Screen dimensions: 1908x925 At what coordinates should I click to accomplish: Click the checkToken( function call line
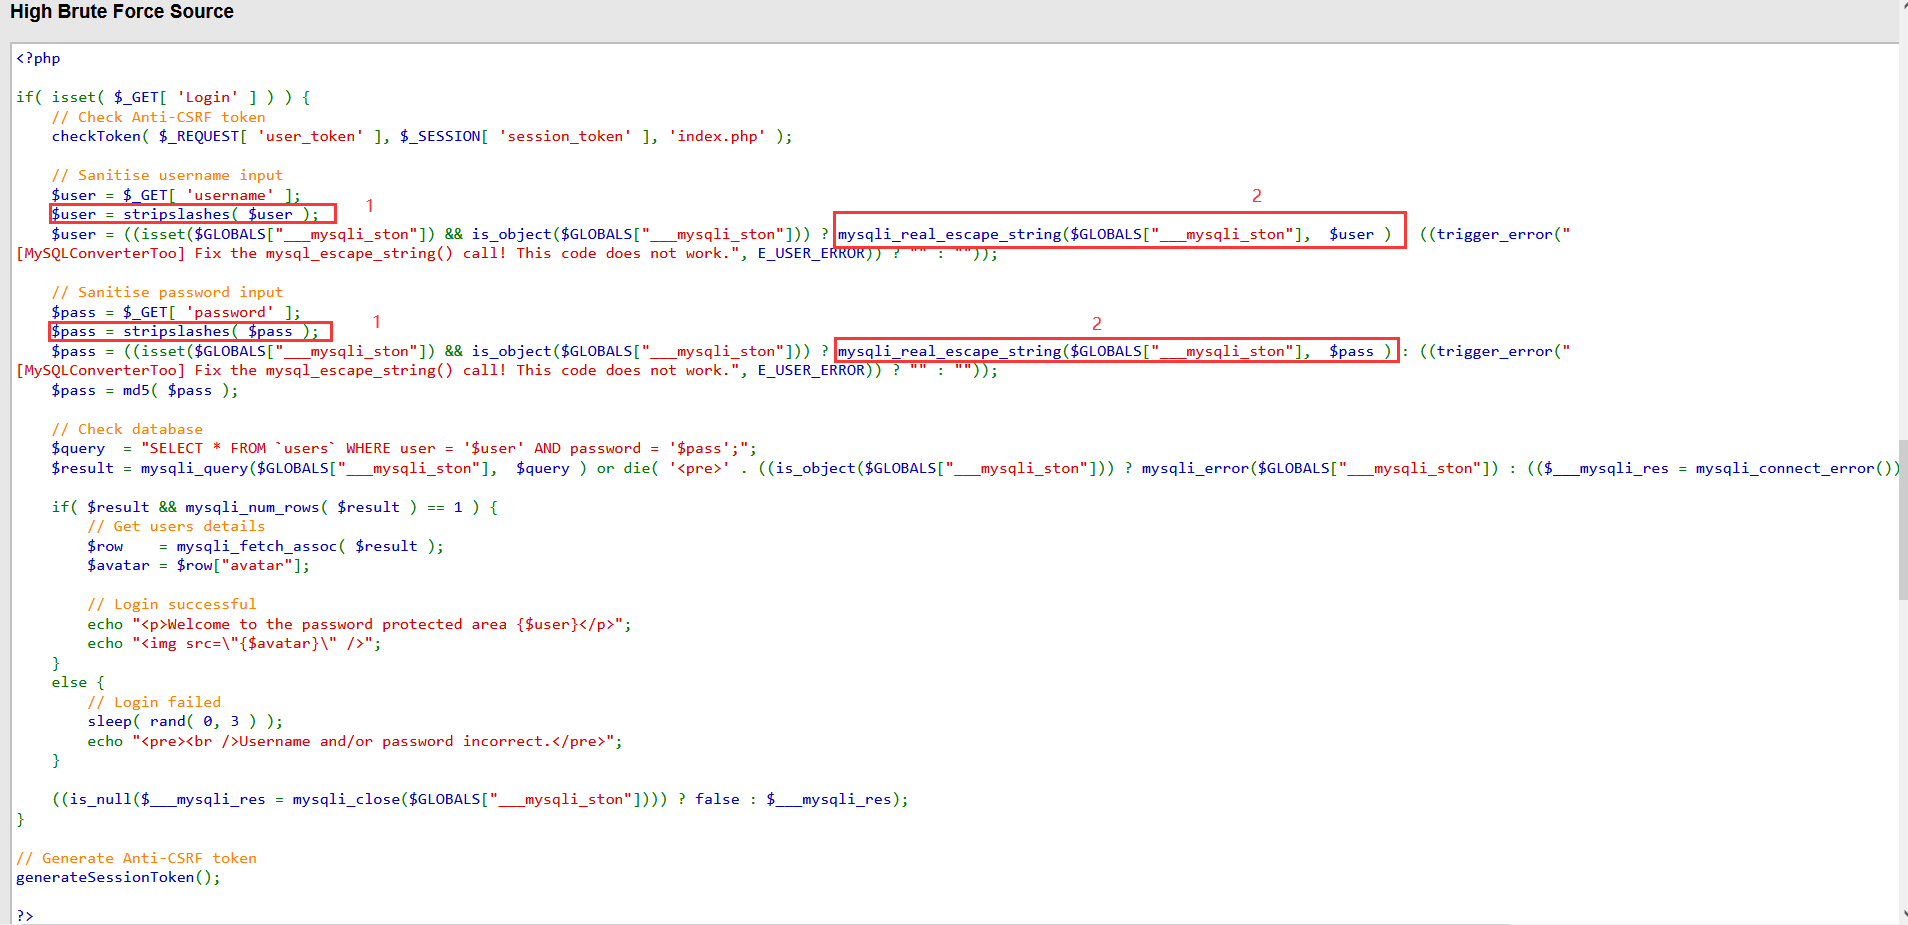click(422, 136)
